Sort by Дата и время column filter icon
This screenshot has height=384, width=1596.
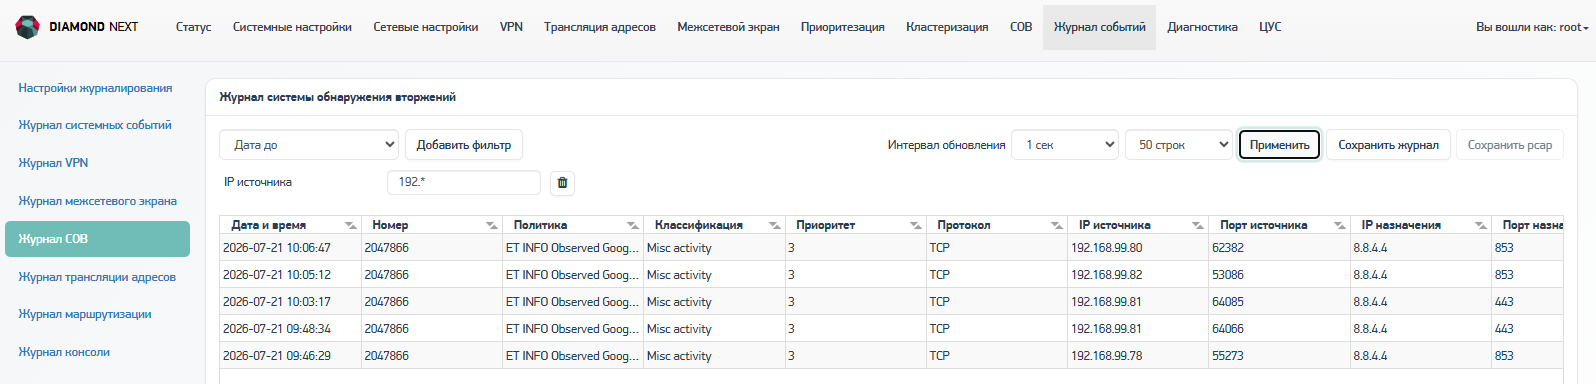pos(350,225)
